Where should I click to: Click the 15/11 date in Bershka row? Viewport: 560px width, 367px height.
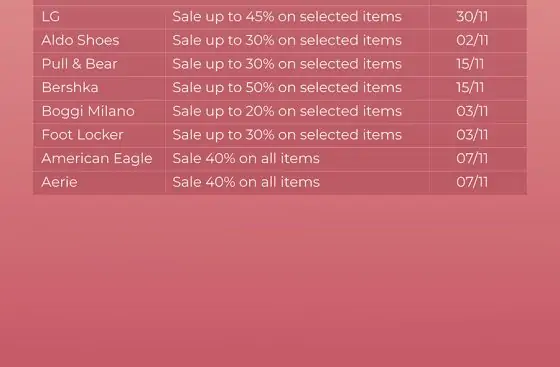click(x=470, y=87)
